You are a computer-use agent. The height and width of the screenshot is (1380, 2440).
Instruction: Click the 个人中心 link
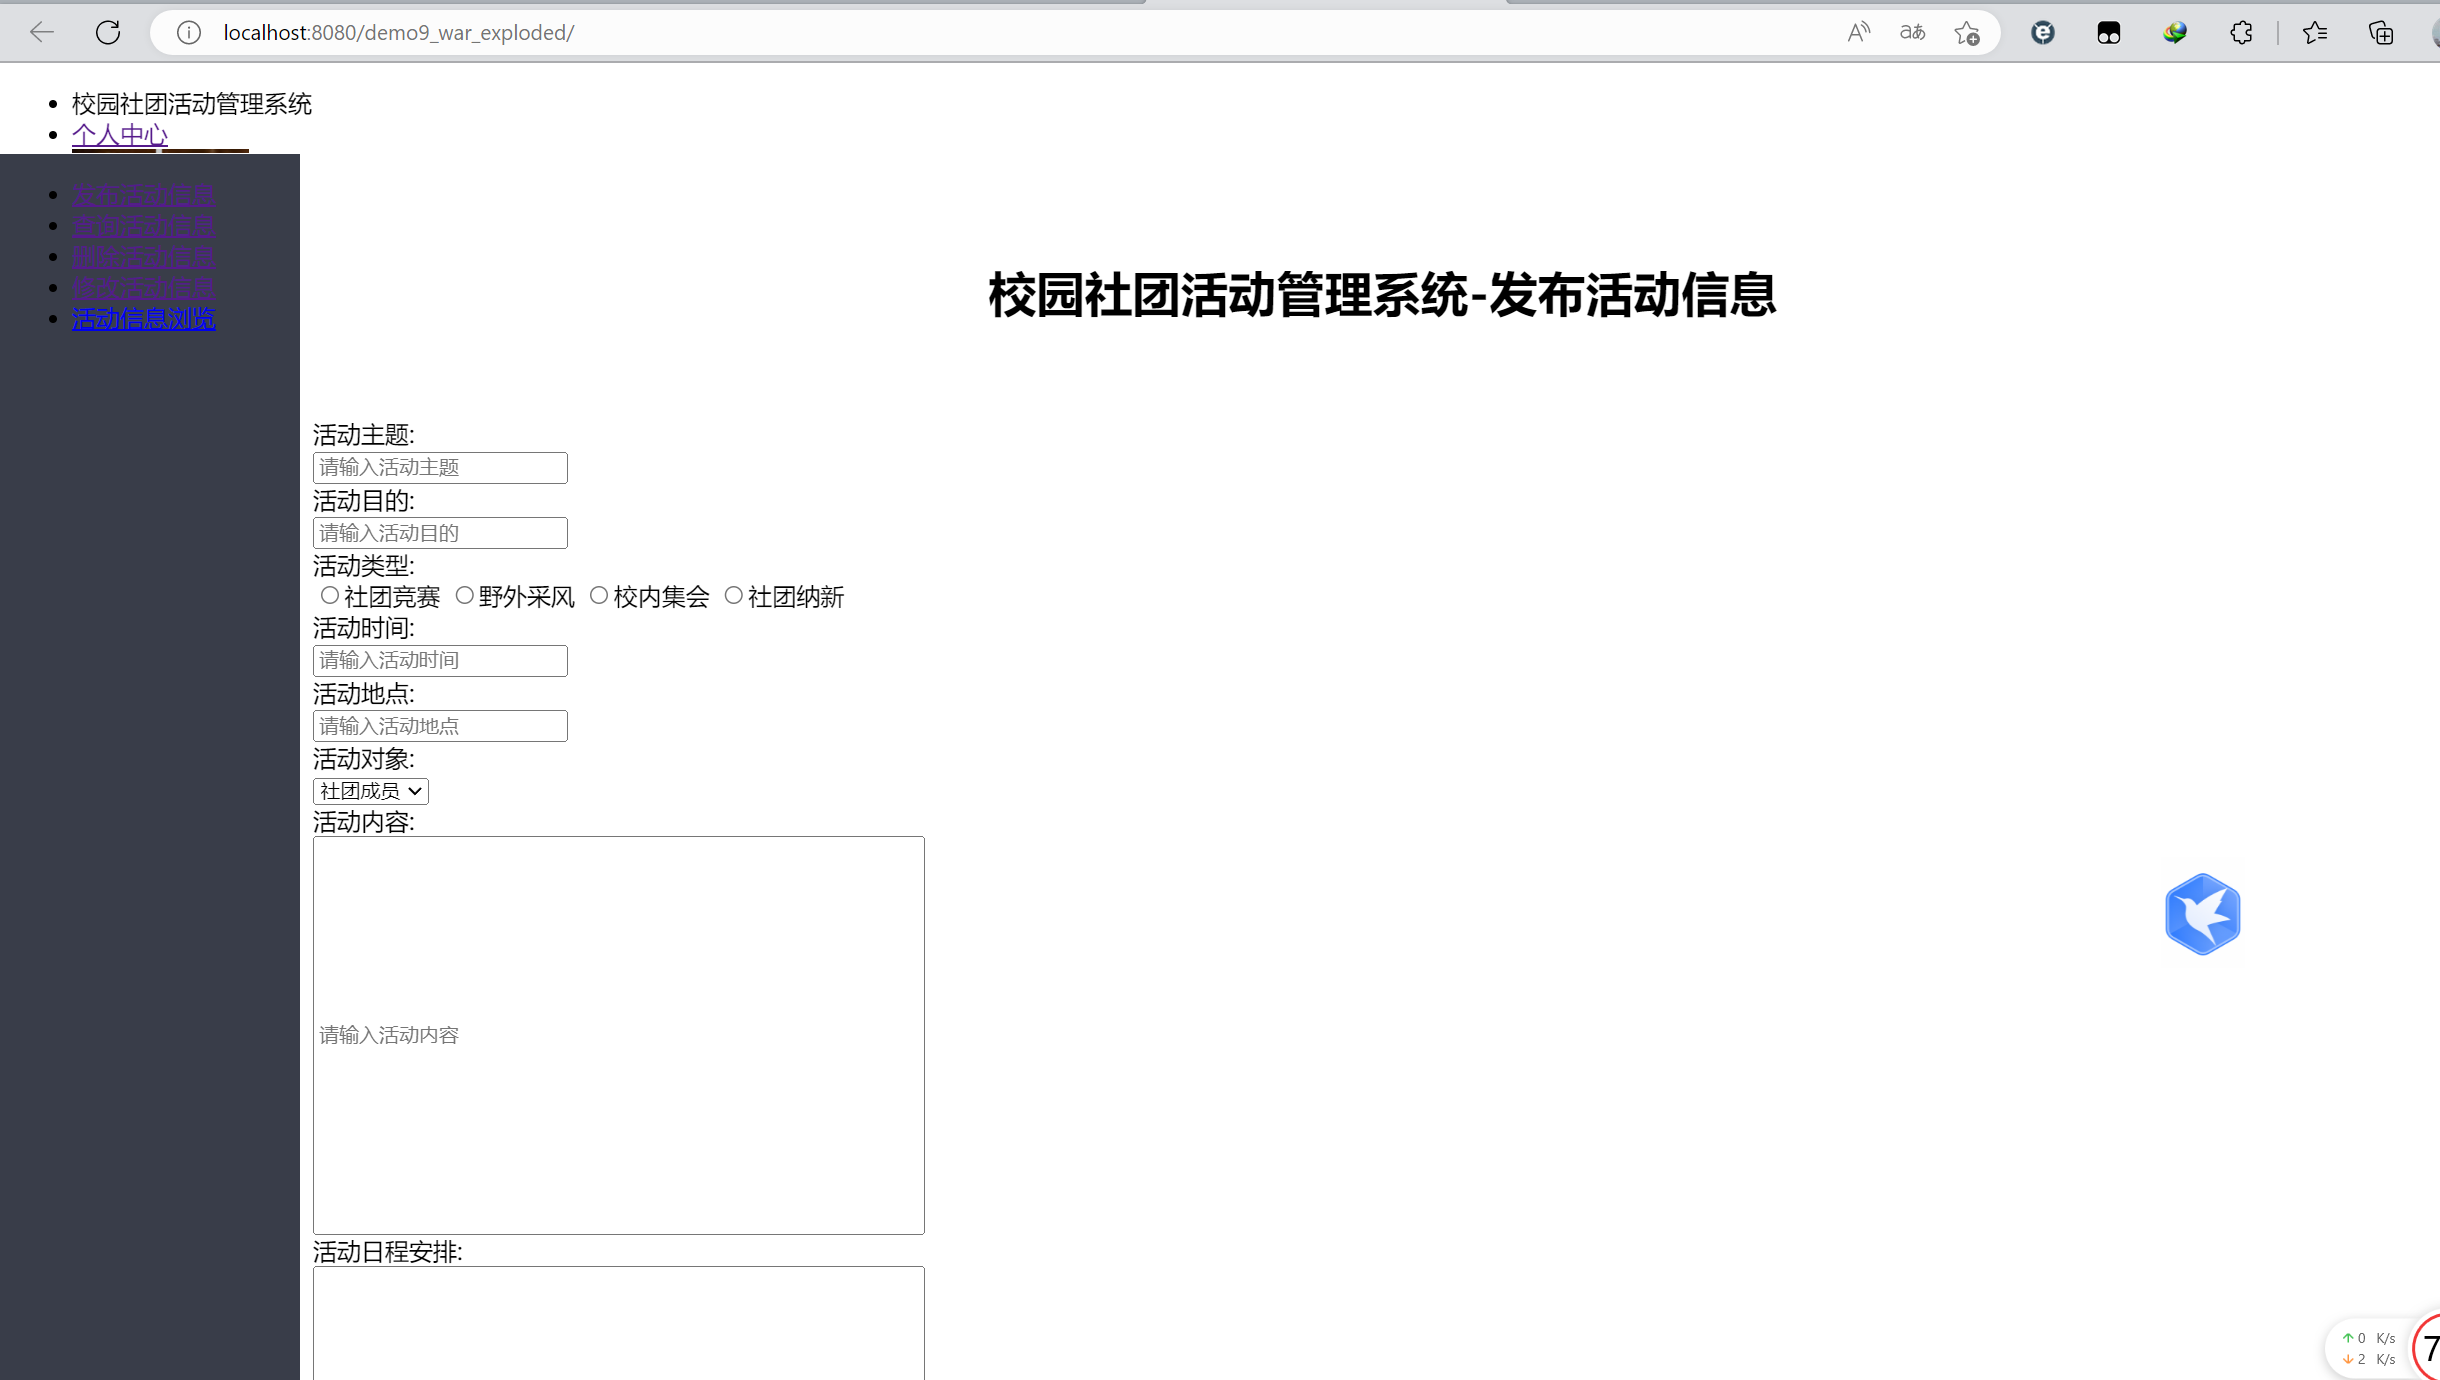point(119,135)
